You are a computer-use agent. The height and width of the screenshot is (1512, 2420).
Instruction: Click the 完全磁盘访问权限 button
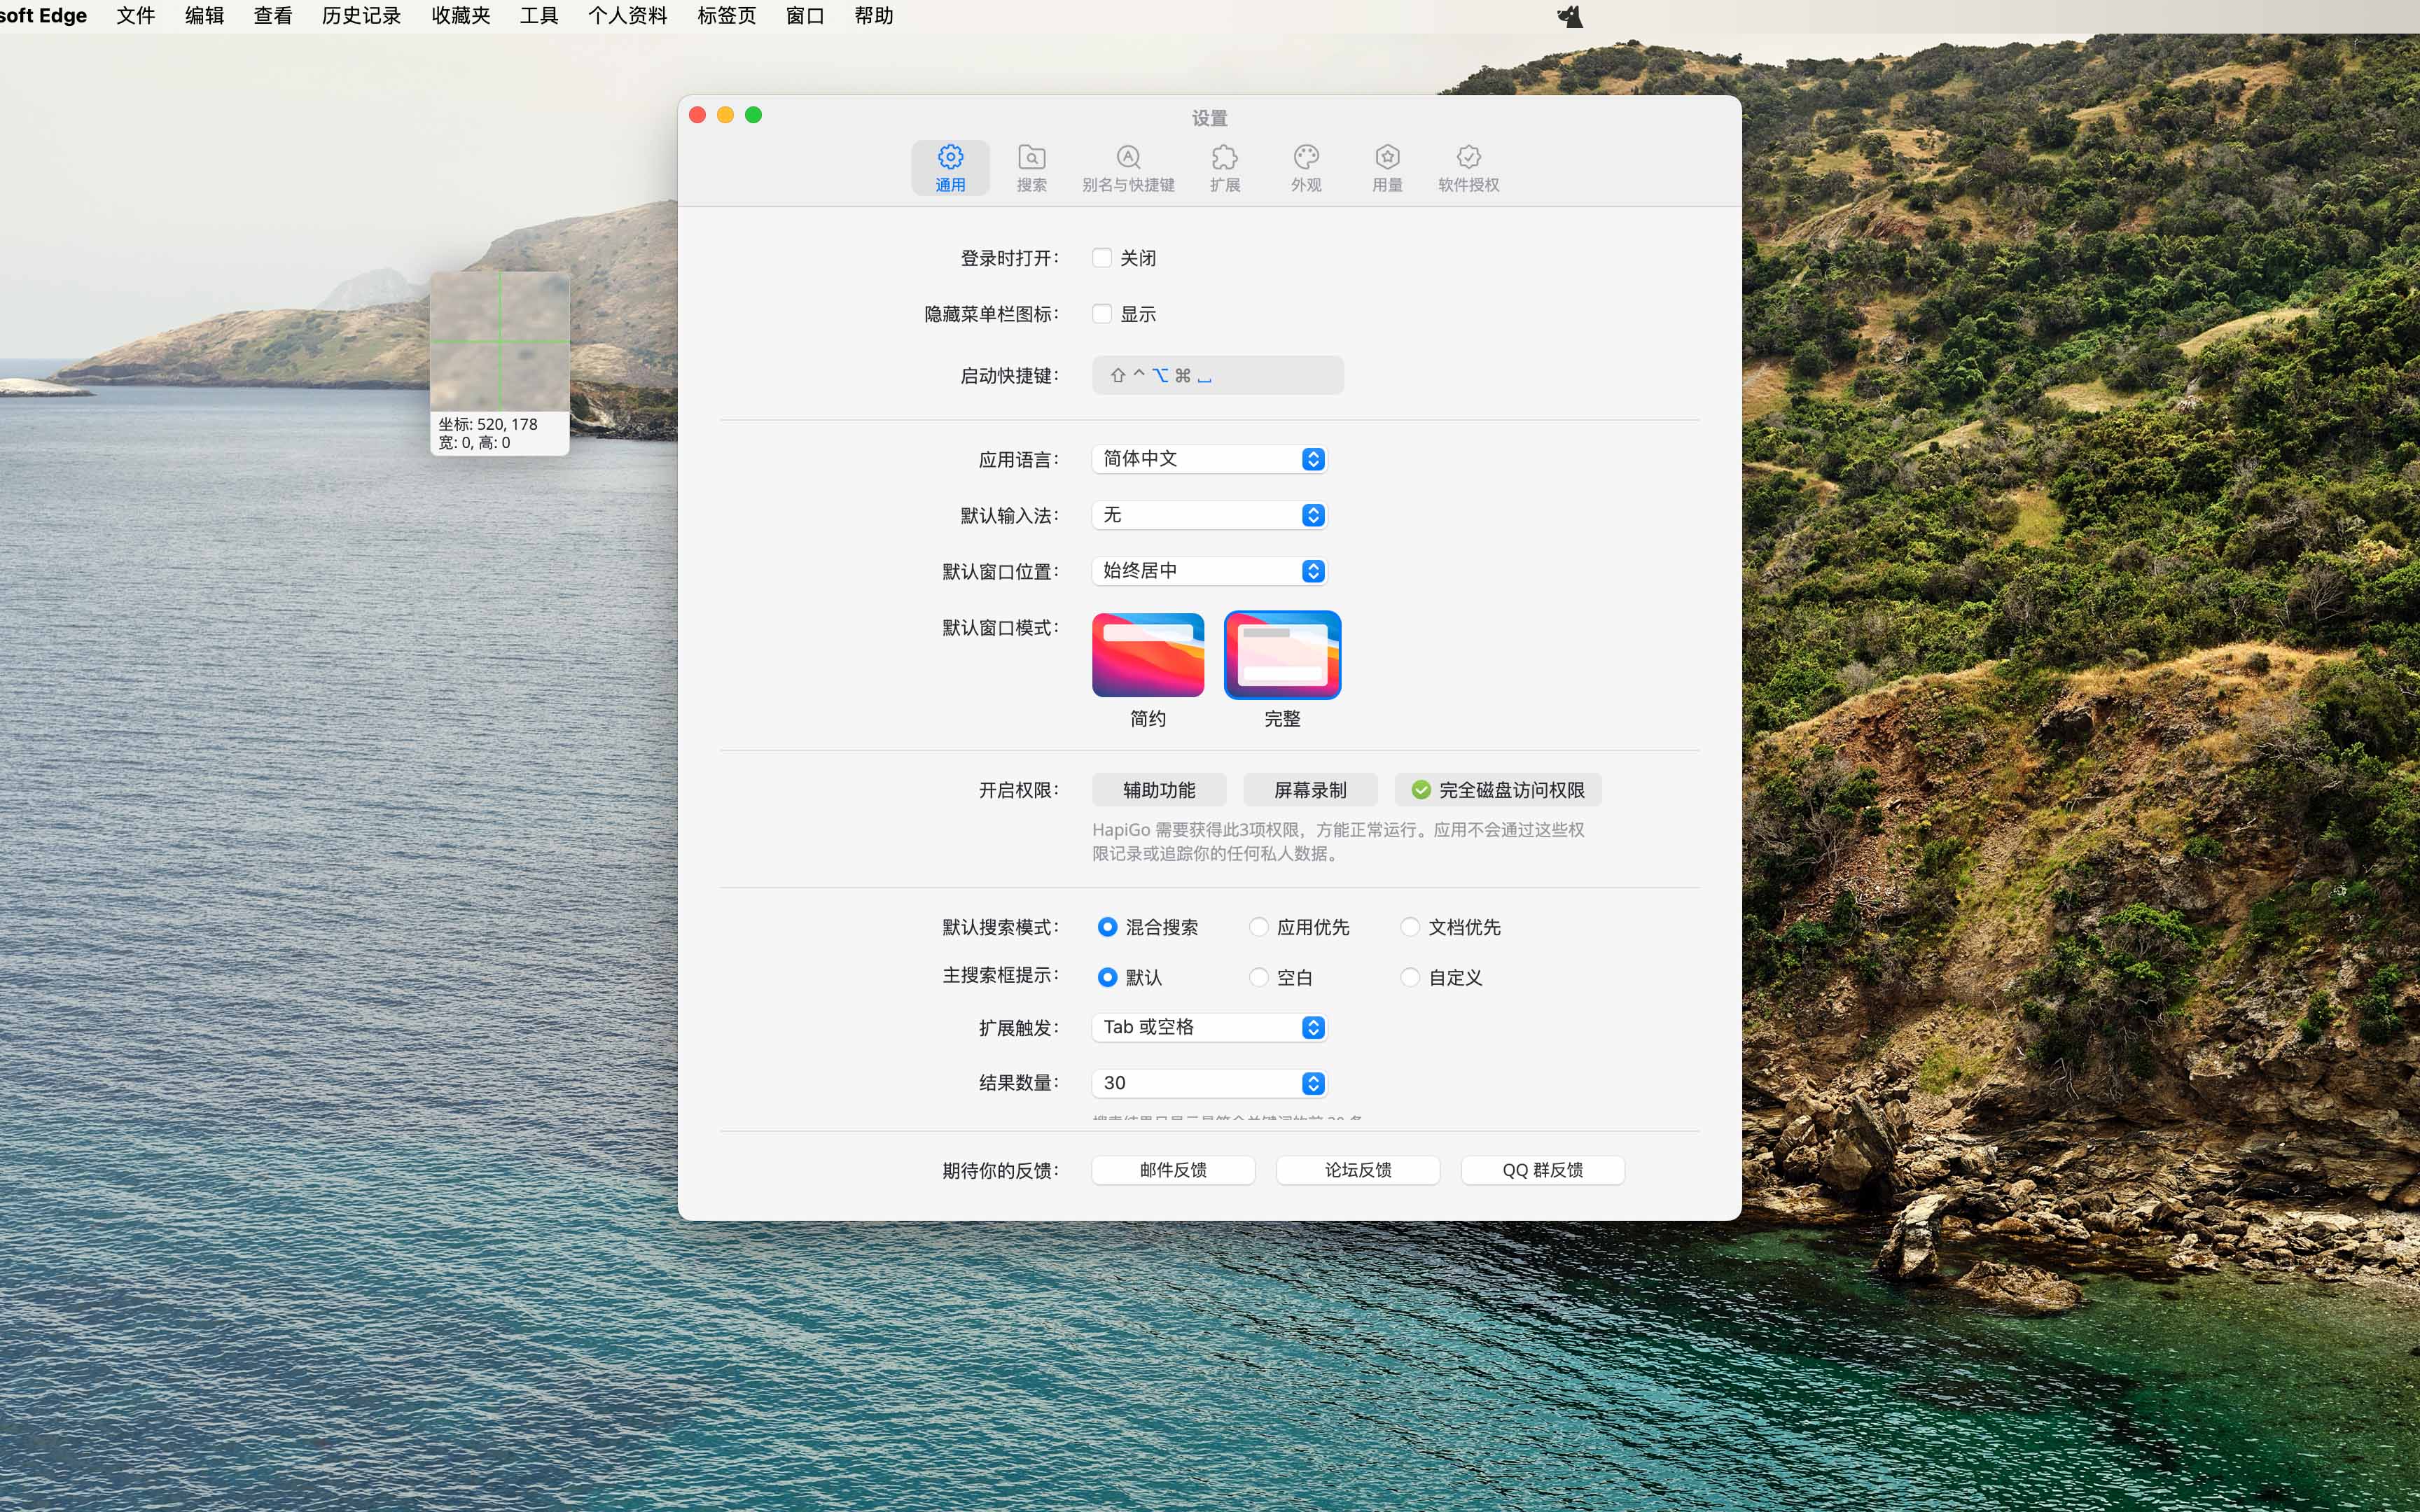pos(1498,790)
